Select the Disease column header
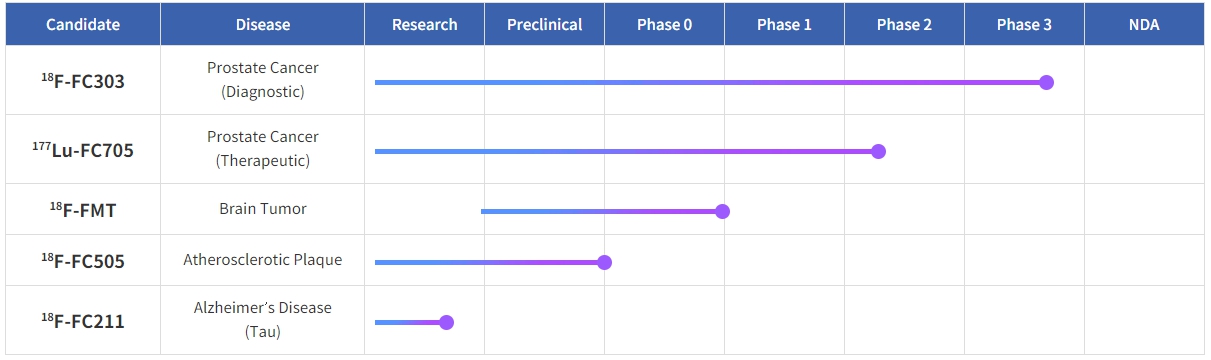This screenshot has width=1211, height=360. [263, 25]
